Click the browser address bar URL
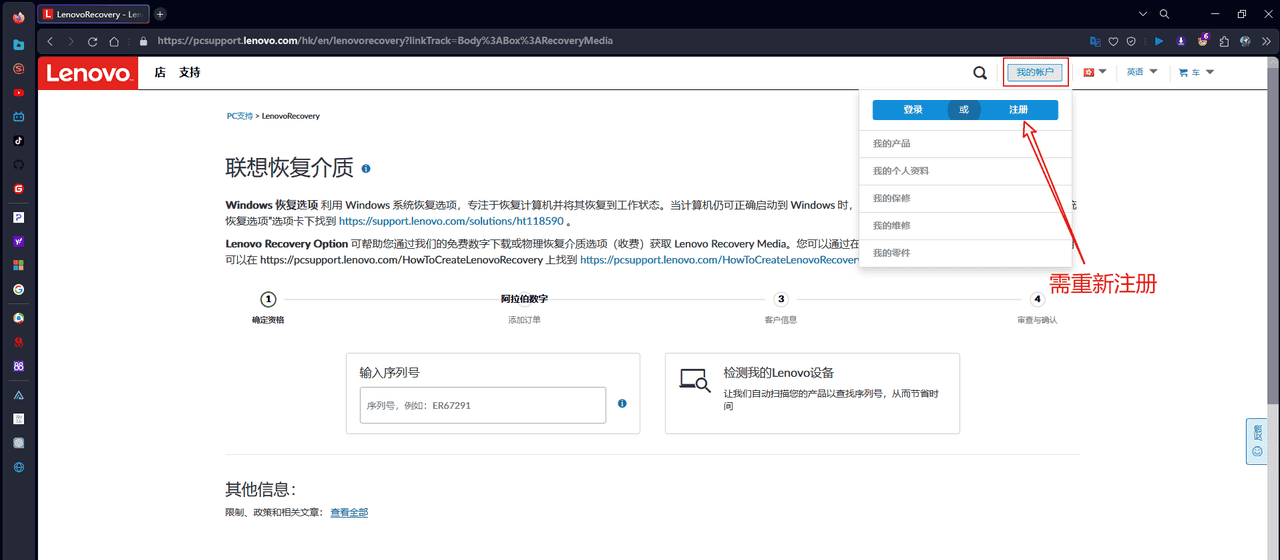The image size is (1280, 560). (385, 41)
